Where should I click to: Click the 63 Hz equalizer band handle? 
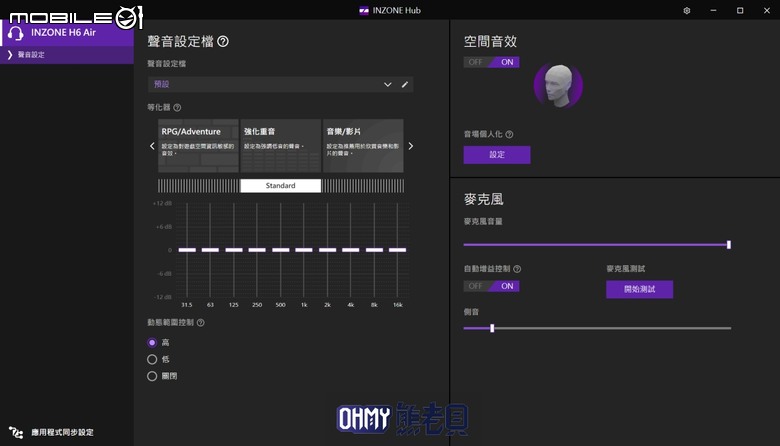(210, 250)
